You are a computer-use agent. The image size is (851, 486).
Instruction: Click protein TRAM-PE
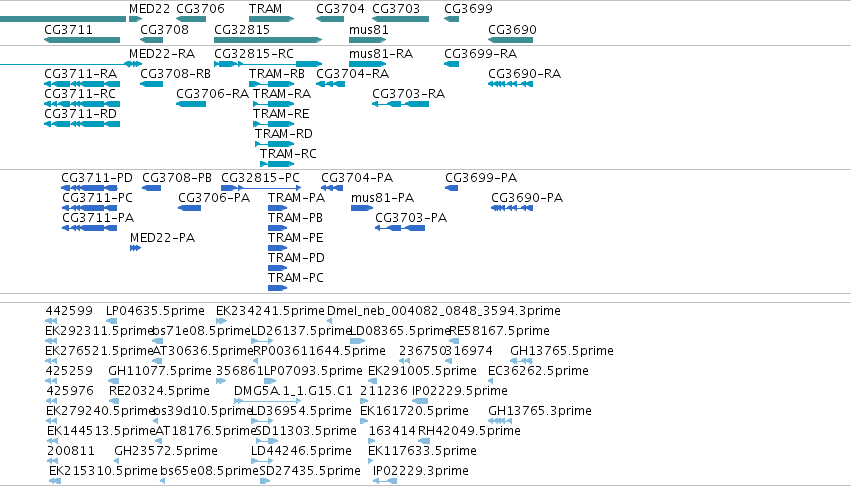[x=296, y=238]
